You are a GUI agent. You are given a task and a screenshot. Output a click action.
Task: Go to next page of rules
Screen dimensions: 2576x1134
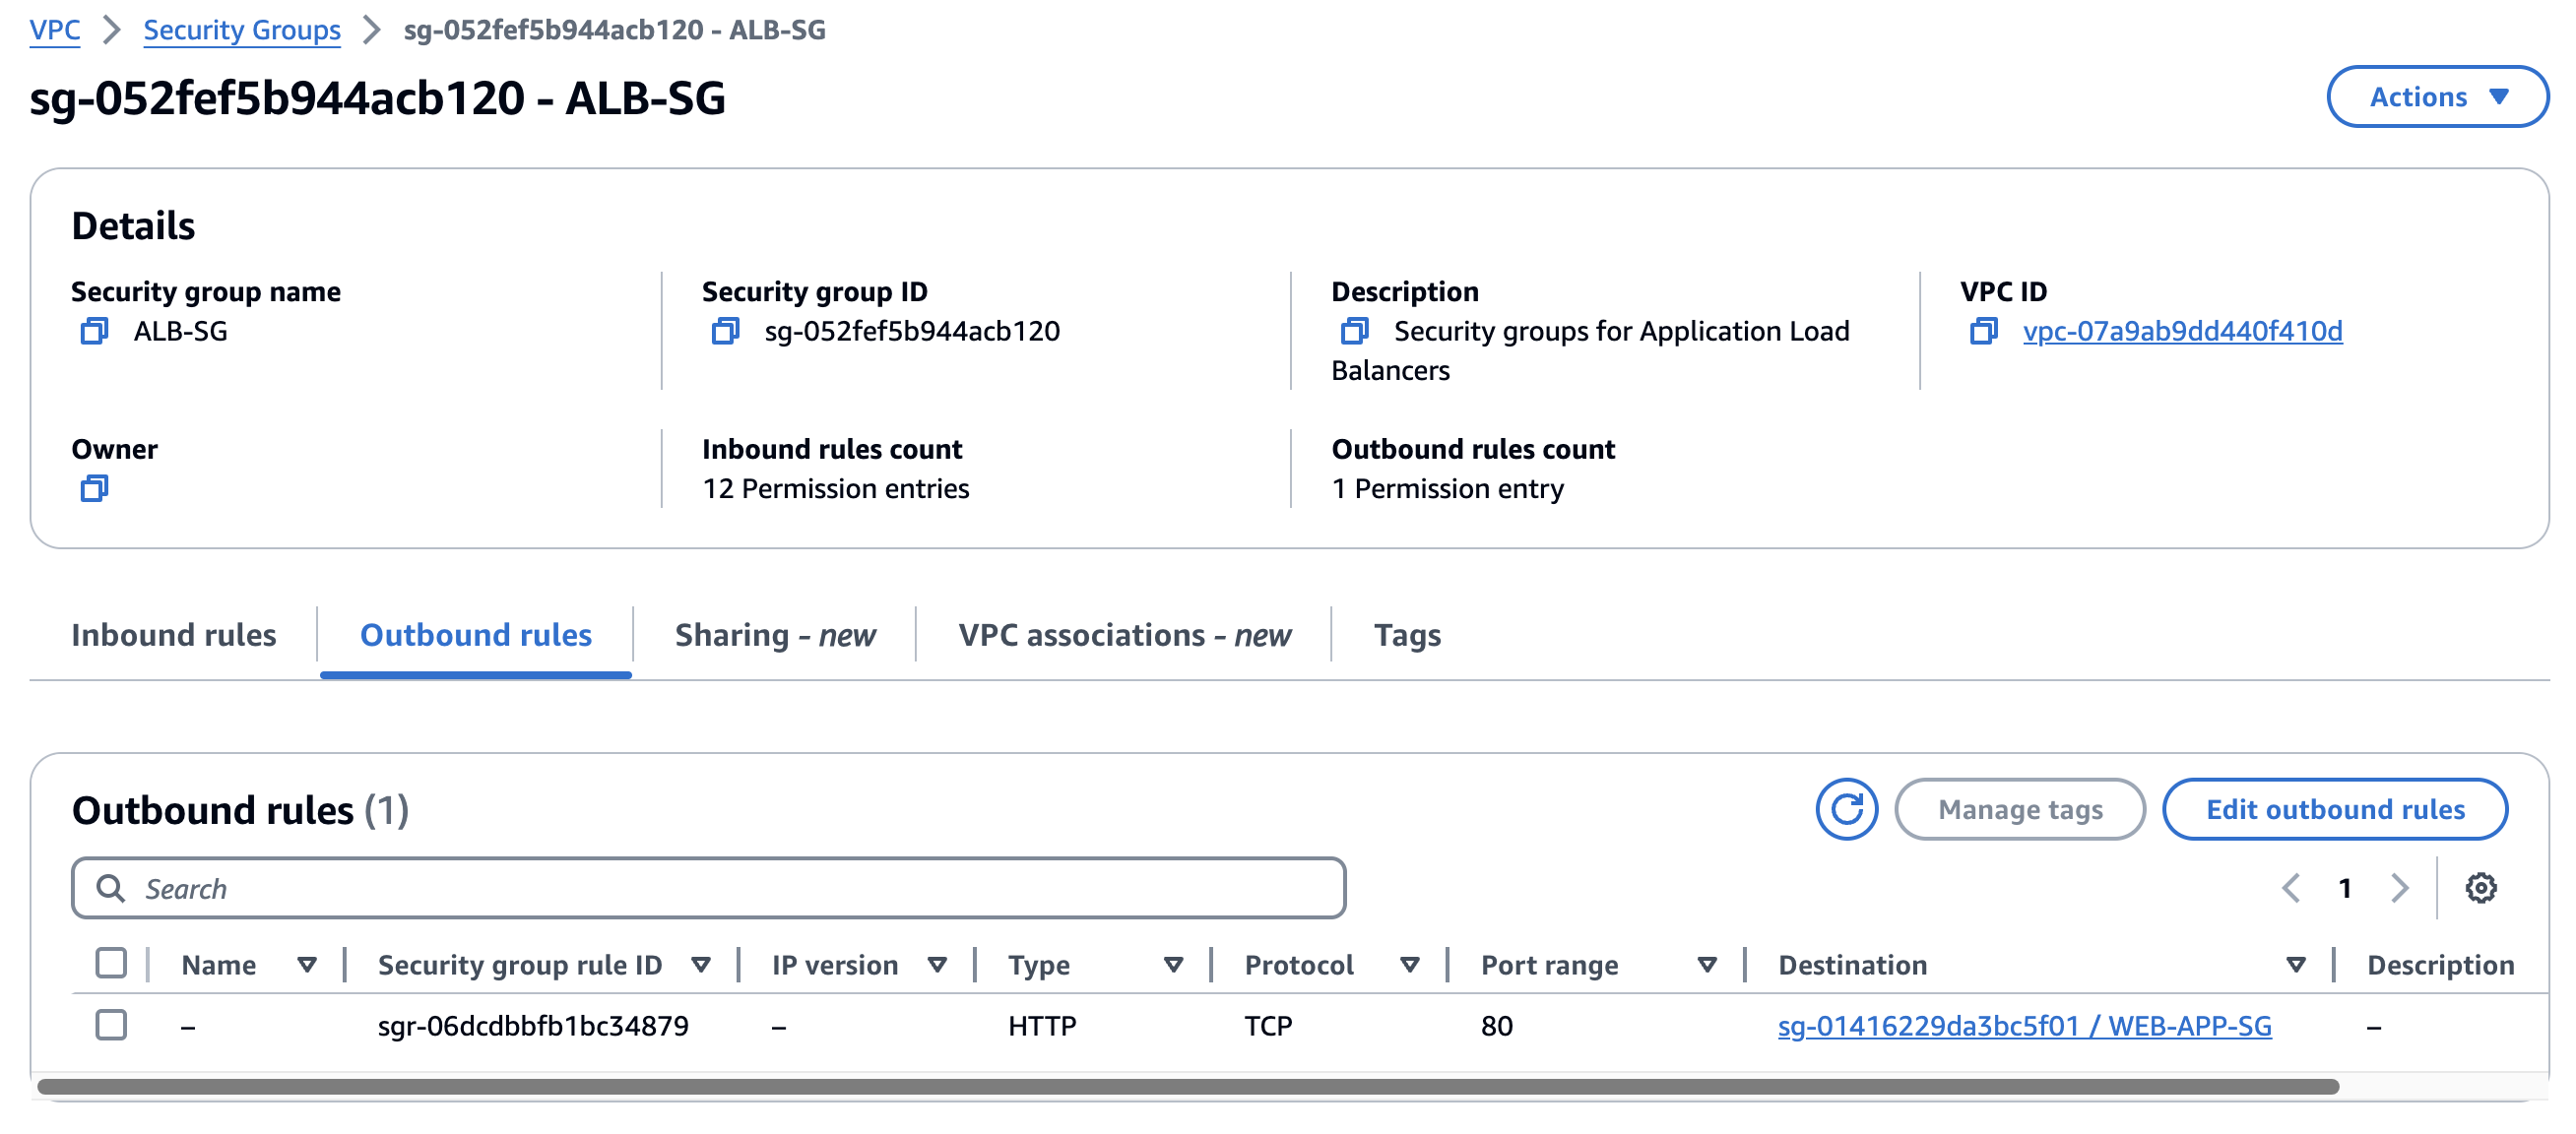2399,888
